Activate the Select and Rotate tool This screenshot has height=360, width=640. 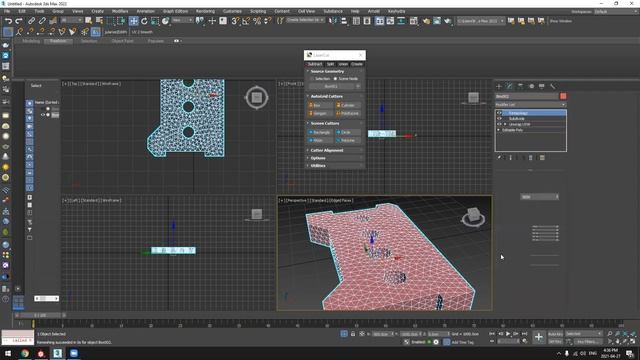click(144, 21)
